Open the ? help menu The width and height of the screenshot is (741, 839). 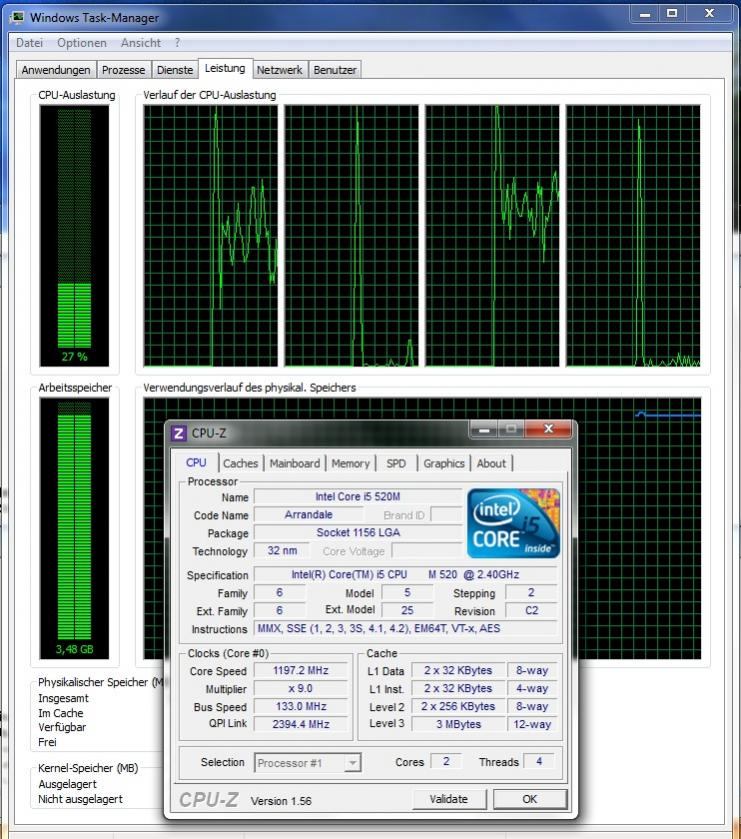point(177,43)
